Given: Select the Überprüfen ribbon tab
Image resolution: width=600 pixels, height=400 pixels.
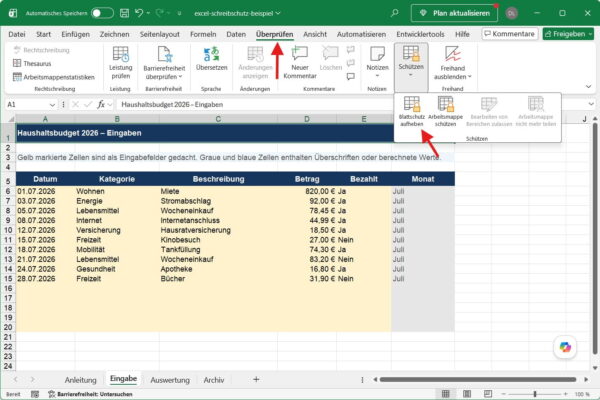Looking at the screenshot, I should (x=274, y=34).
